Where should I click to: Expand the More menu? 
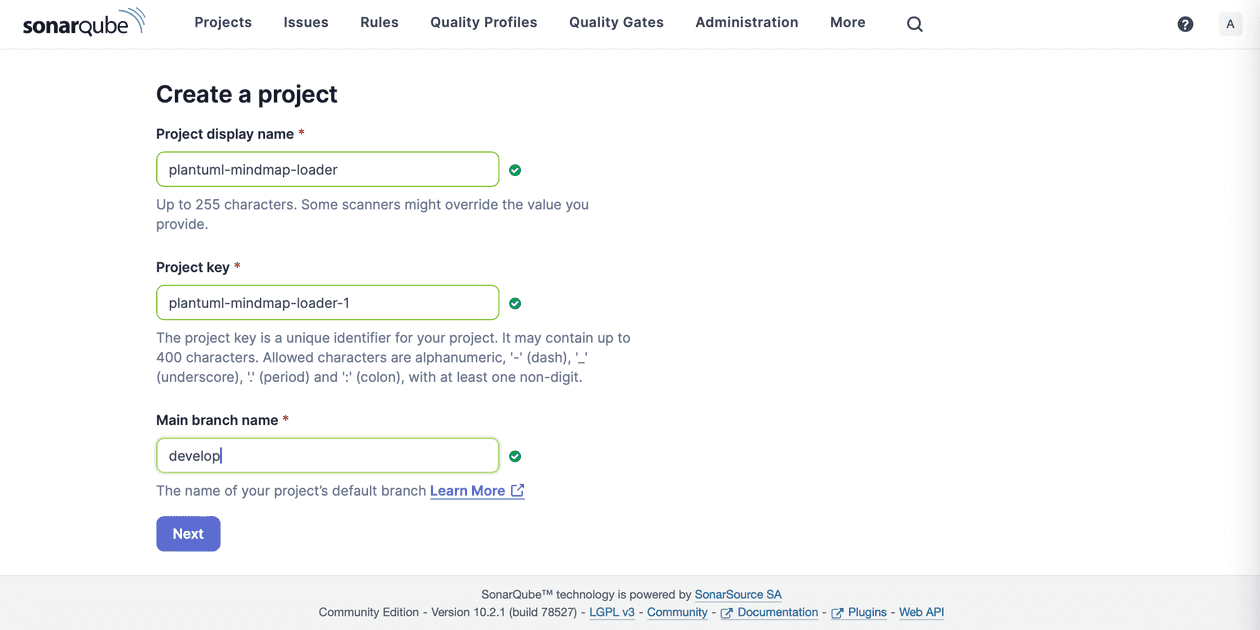click(x=847, y=22)
